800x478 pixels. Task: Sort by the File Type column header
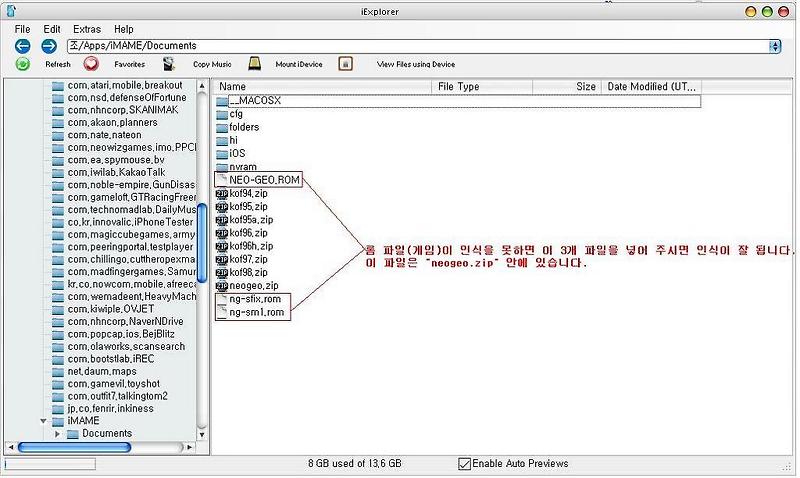tap(483, 87)
